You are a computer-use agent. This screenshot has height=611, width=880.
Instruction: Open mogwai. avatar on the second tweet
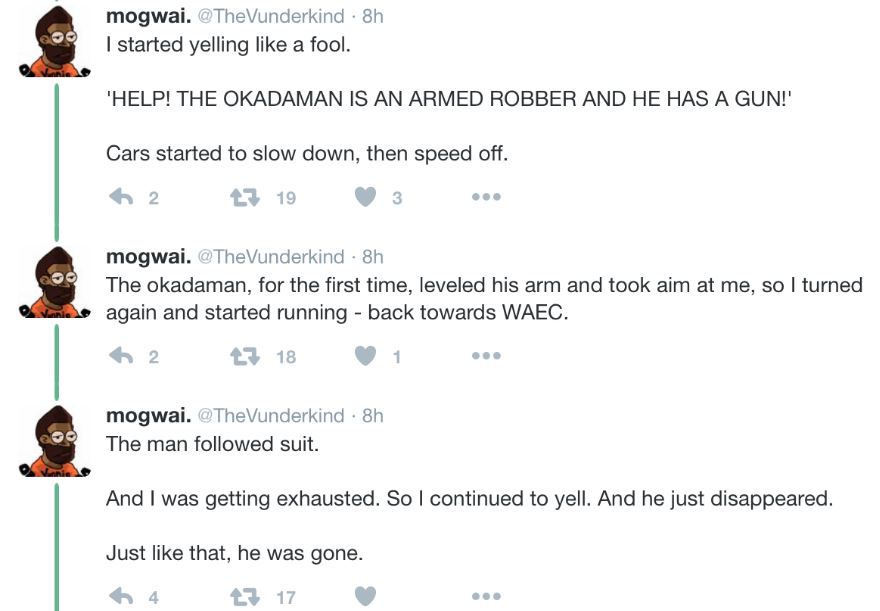coord(55,283)
